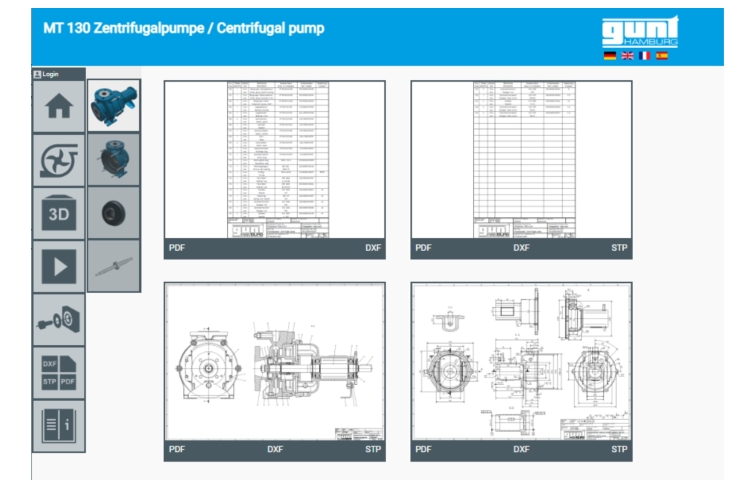This screenshot has height=488, width=755.
Task: Download PDF of first parts list
Action: point(177,248)
